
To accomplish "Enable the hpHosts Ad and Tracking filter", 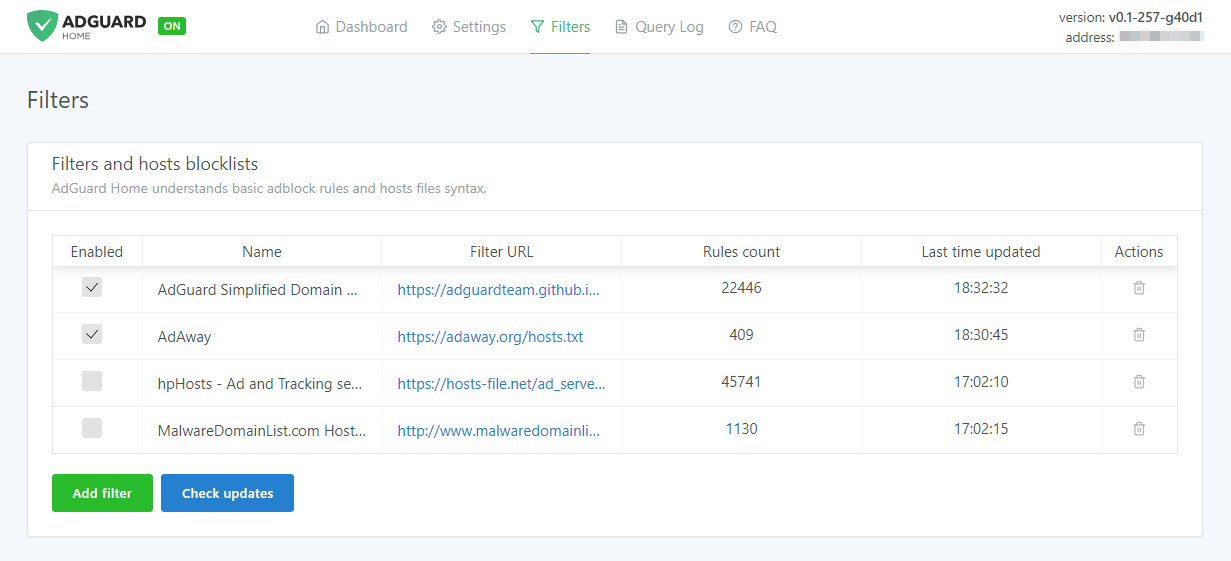I will (x=92, y=381).
